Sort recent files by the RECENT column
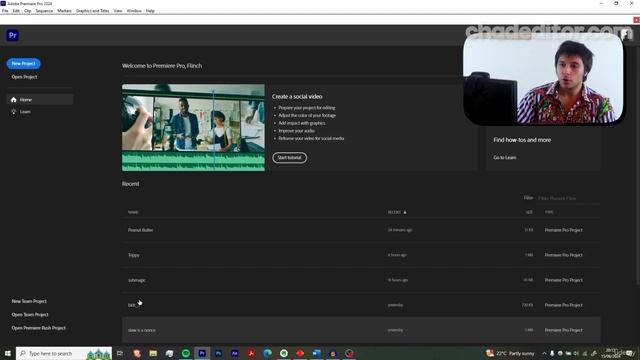The image size is (640, 360). (x=397, y=212)
